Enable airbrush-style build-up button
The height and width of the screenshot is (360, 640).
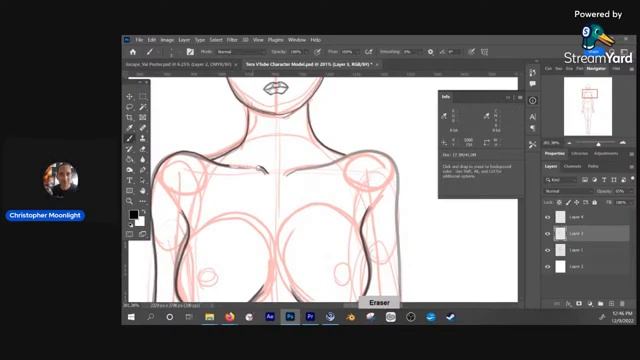click(369, 52)
